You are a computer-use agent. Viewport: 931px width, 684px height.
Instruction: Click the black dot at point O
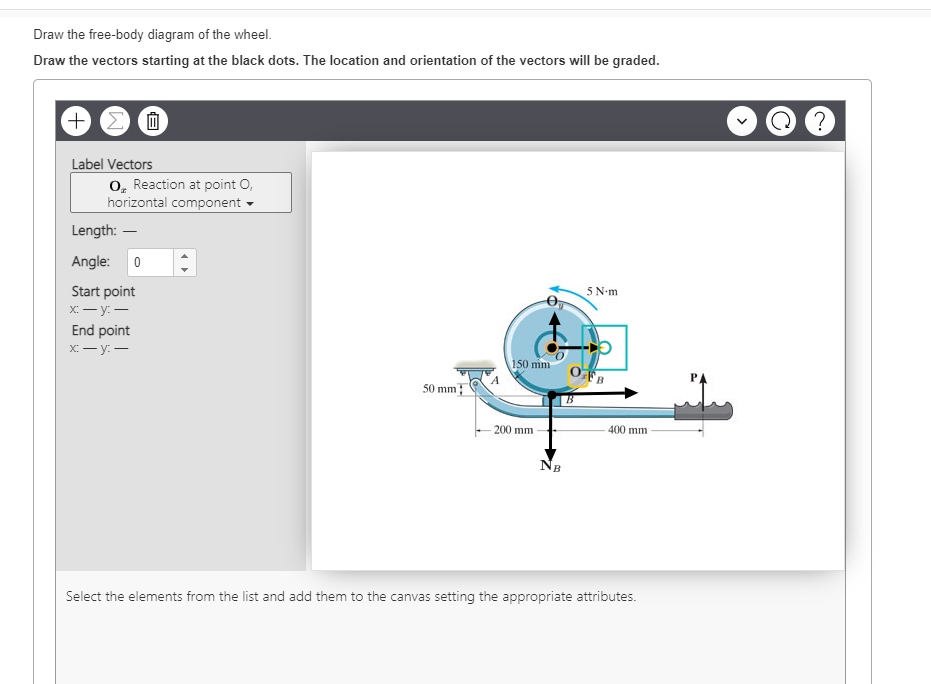click(x=551, y=348)
